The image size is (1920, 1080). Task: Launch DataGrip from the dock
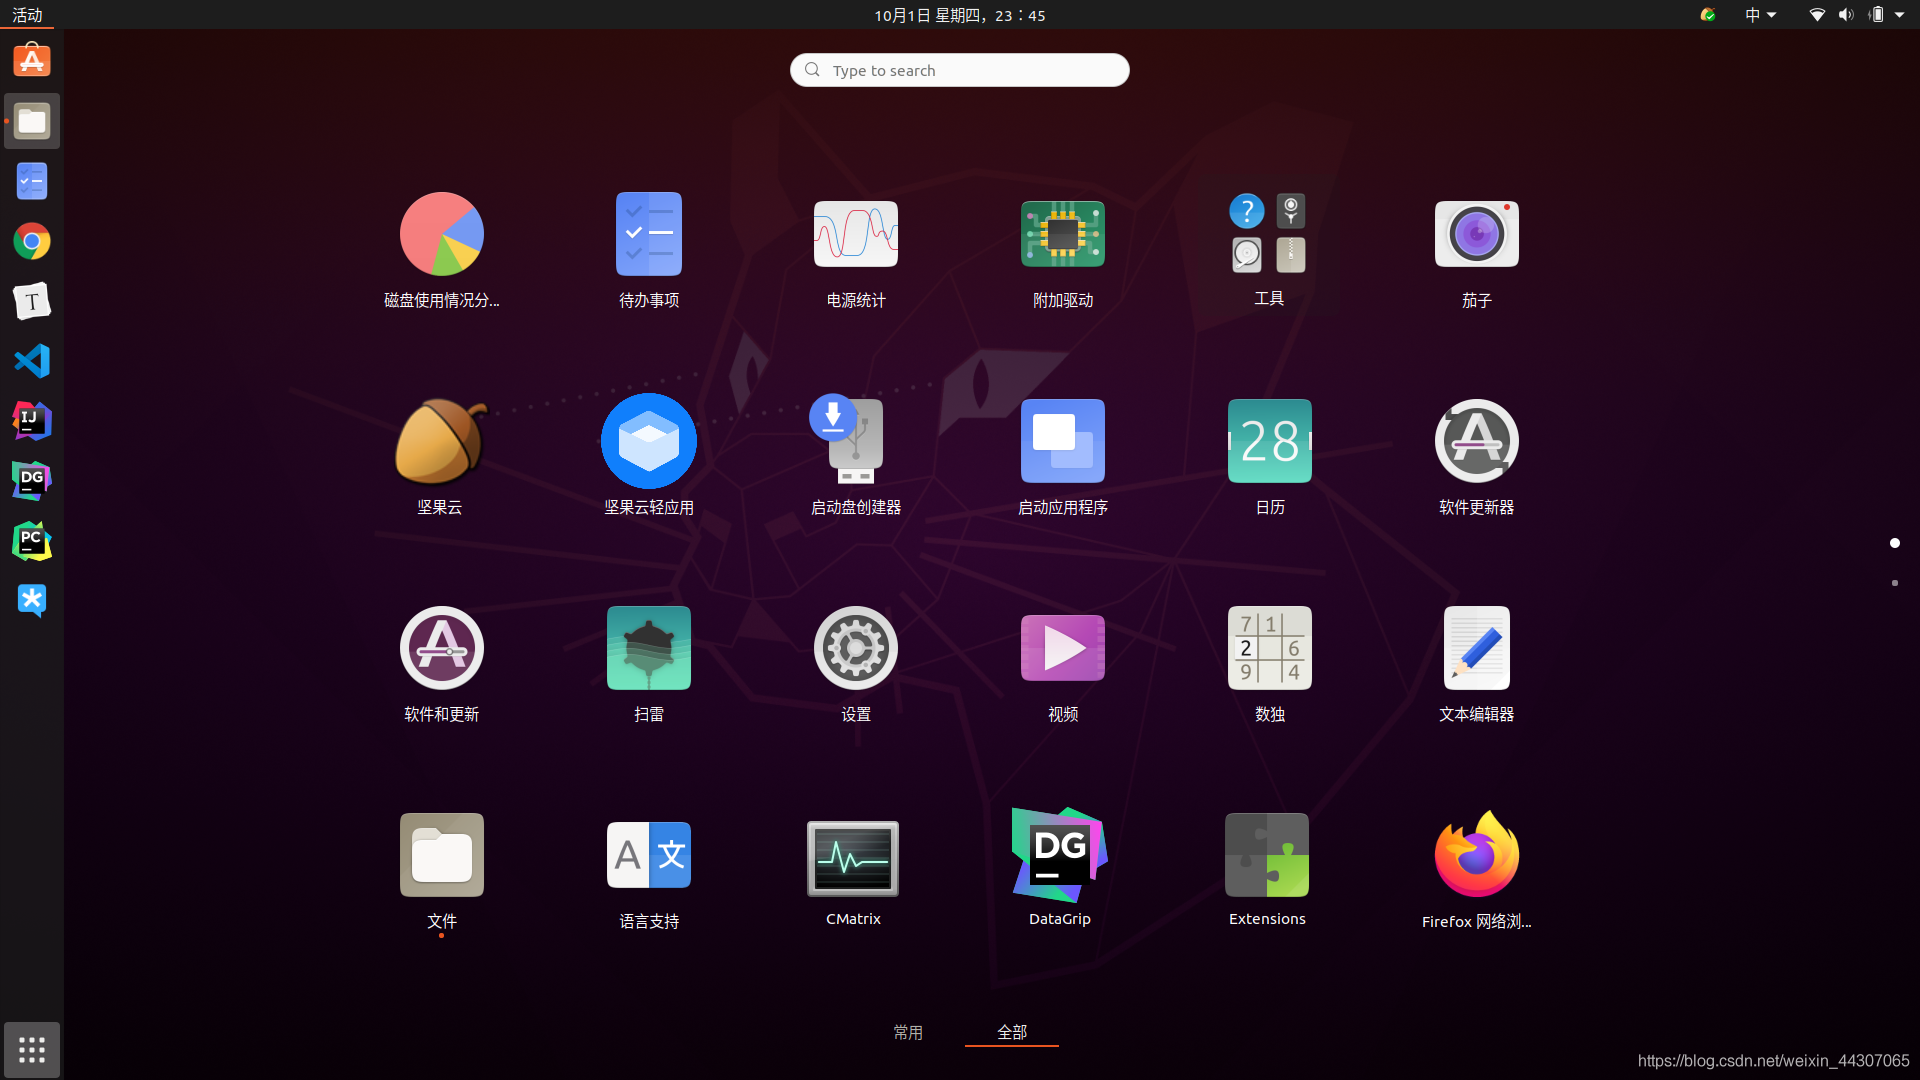tap(32, 481)
